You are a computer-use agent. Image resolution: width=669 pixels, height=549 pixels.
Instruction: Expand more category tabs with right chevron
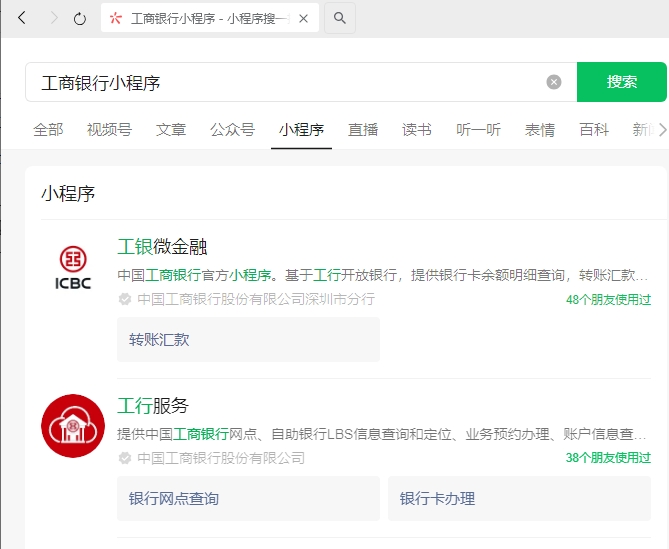662,130
